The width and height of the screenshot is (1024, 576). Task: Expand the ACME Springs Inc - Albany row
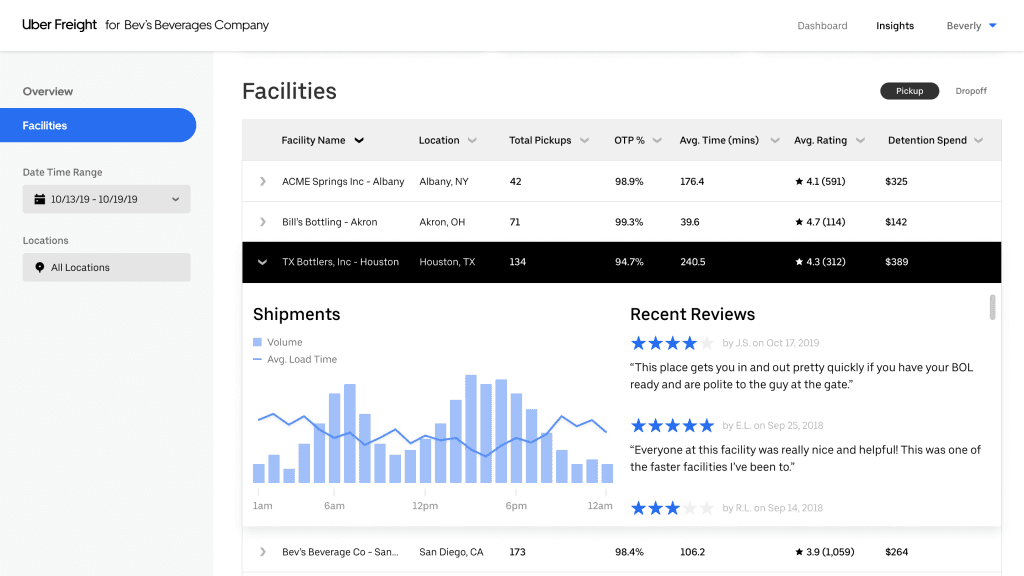[262, 182]
